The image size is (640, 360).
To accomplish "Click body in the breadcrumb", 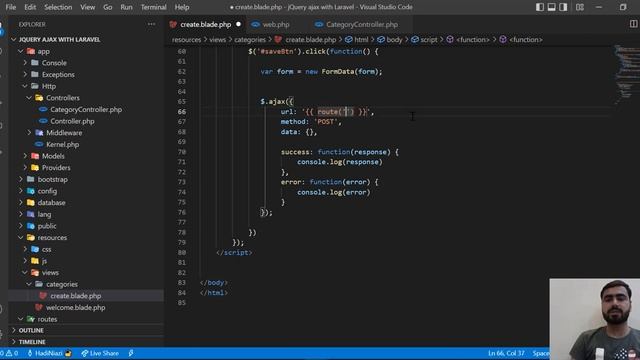I will coord(390,40).
